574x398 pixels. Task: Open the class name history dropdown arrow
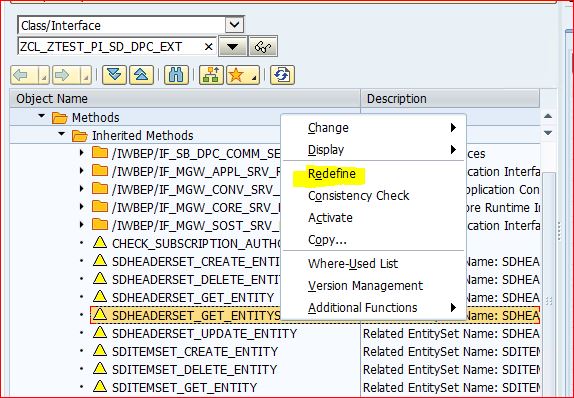[x=232, y=47]
